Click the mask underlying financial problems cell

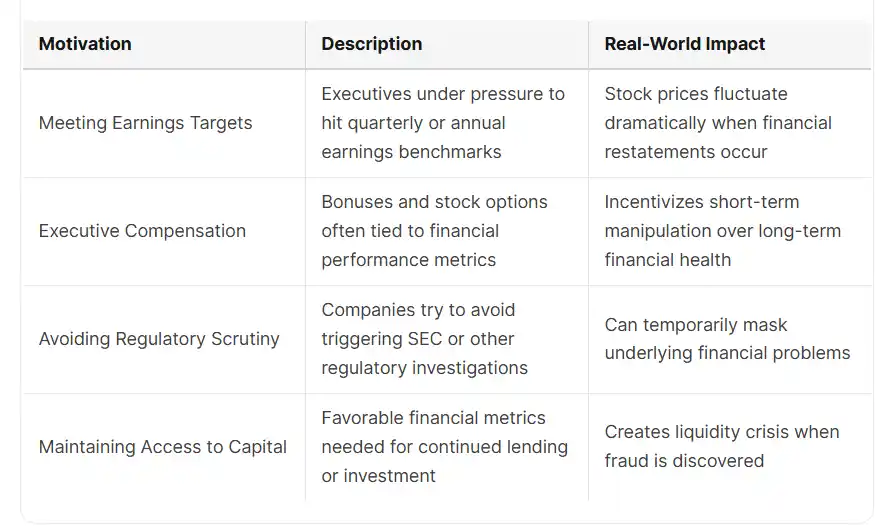[x=727, y=339]
